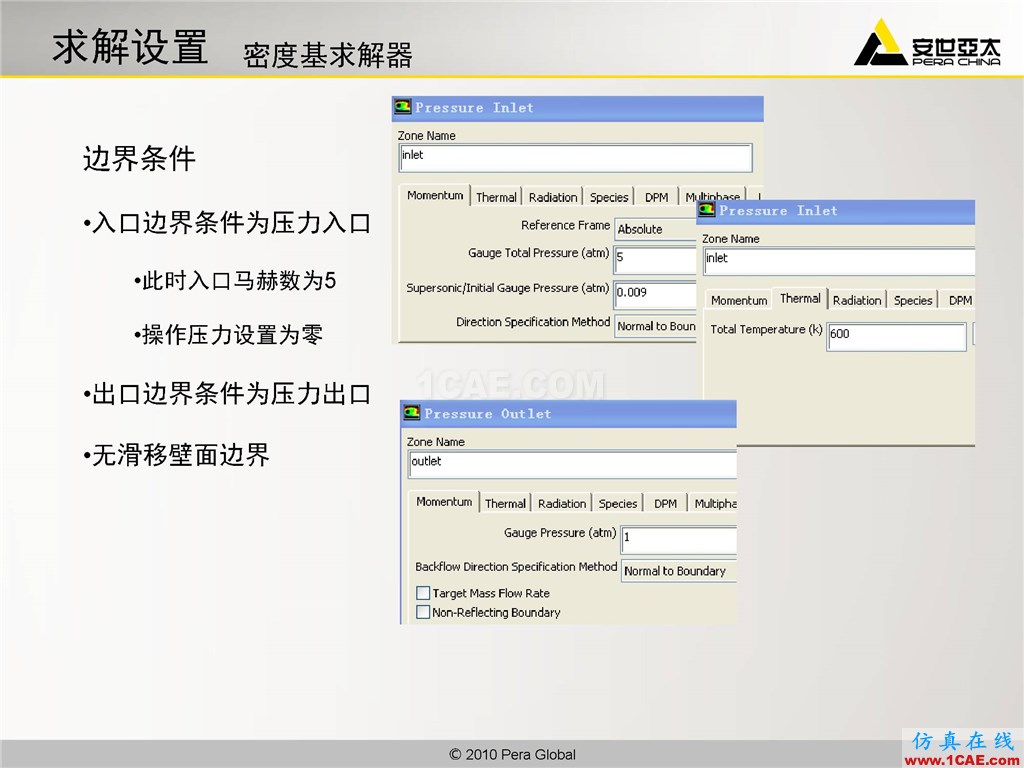Screen dimensions: 1024x768
Task: Switch to Thermal tab in first Pressure Inlet dialog
Action: click(x=496, y=197)
